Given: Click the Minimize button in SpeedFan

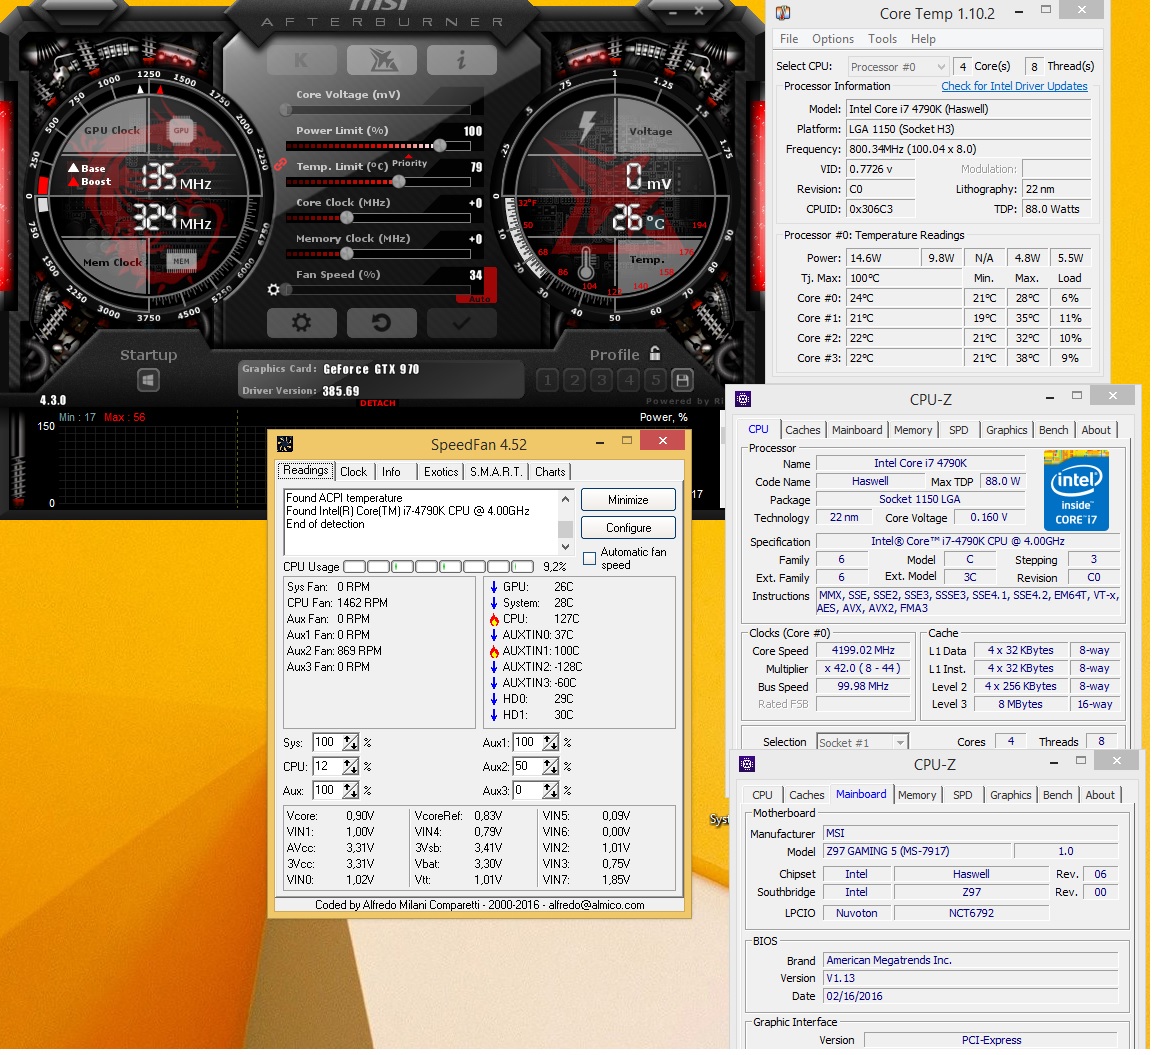Looking at the screenshot, I should pos(628,500).
